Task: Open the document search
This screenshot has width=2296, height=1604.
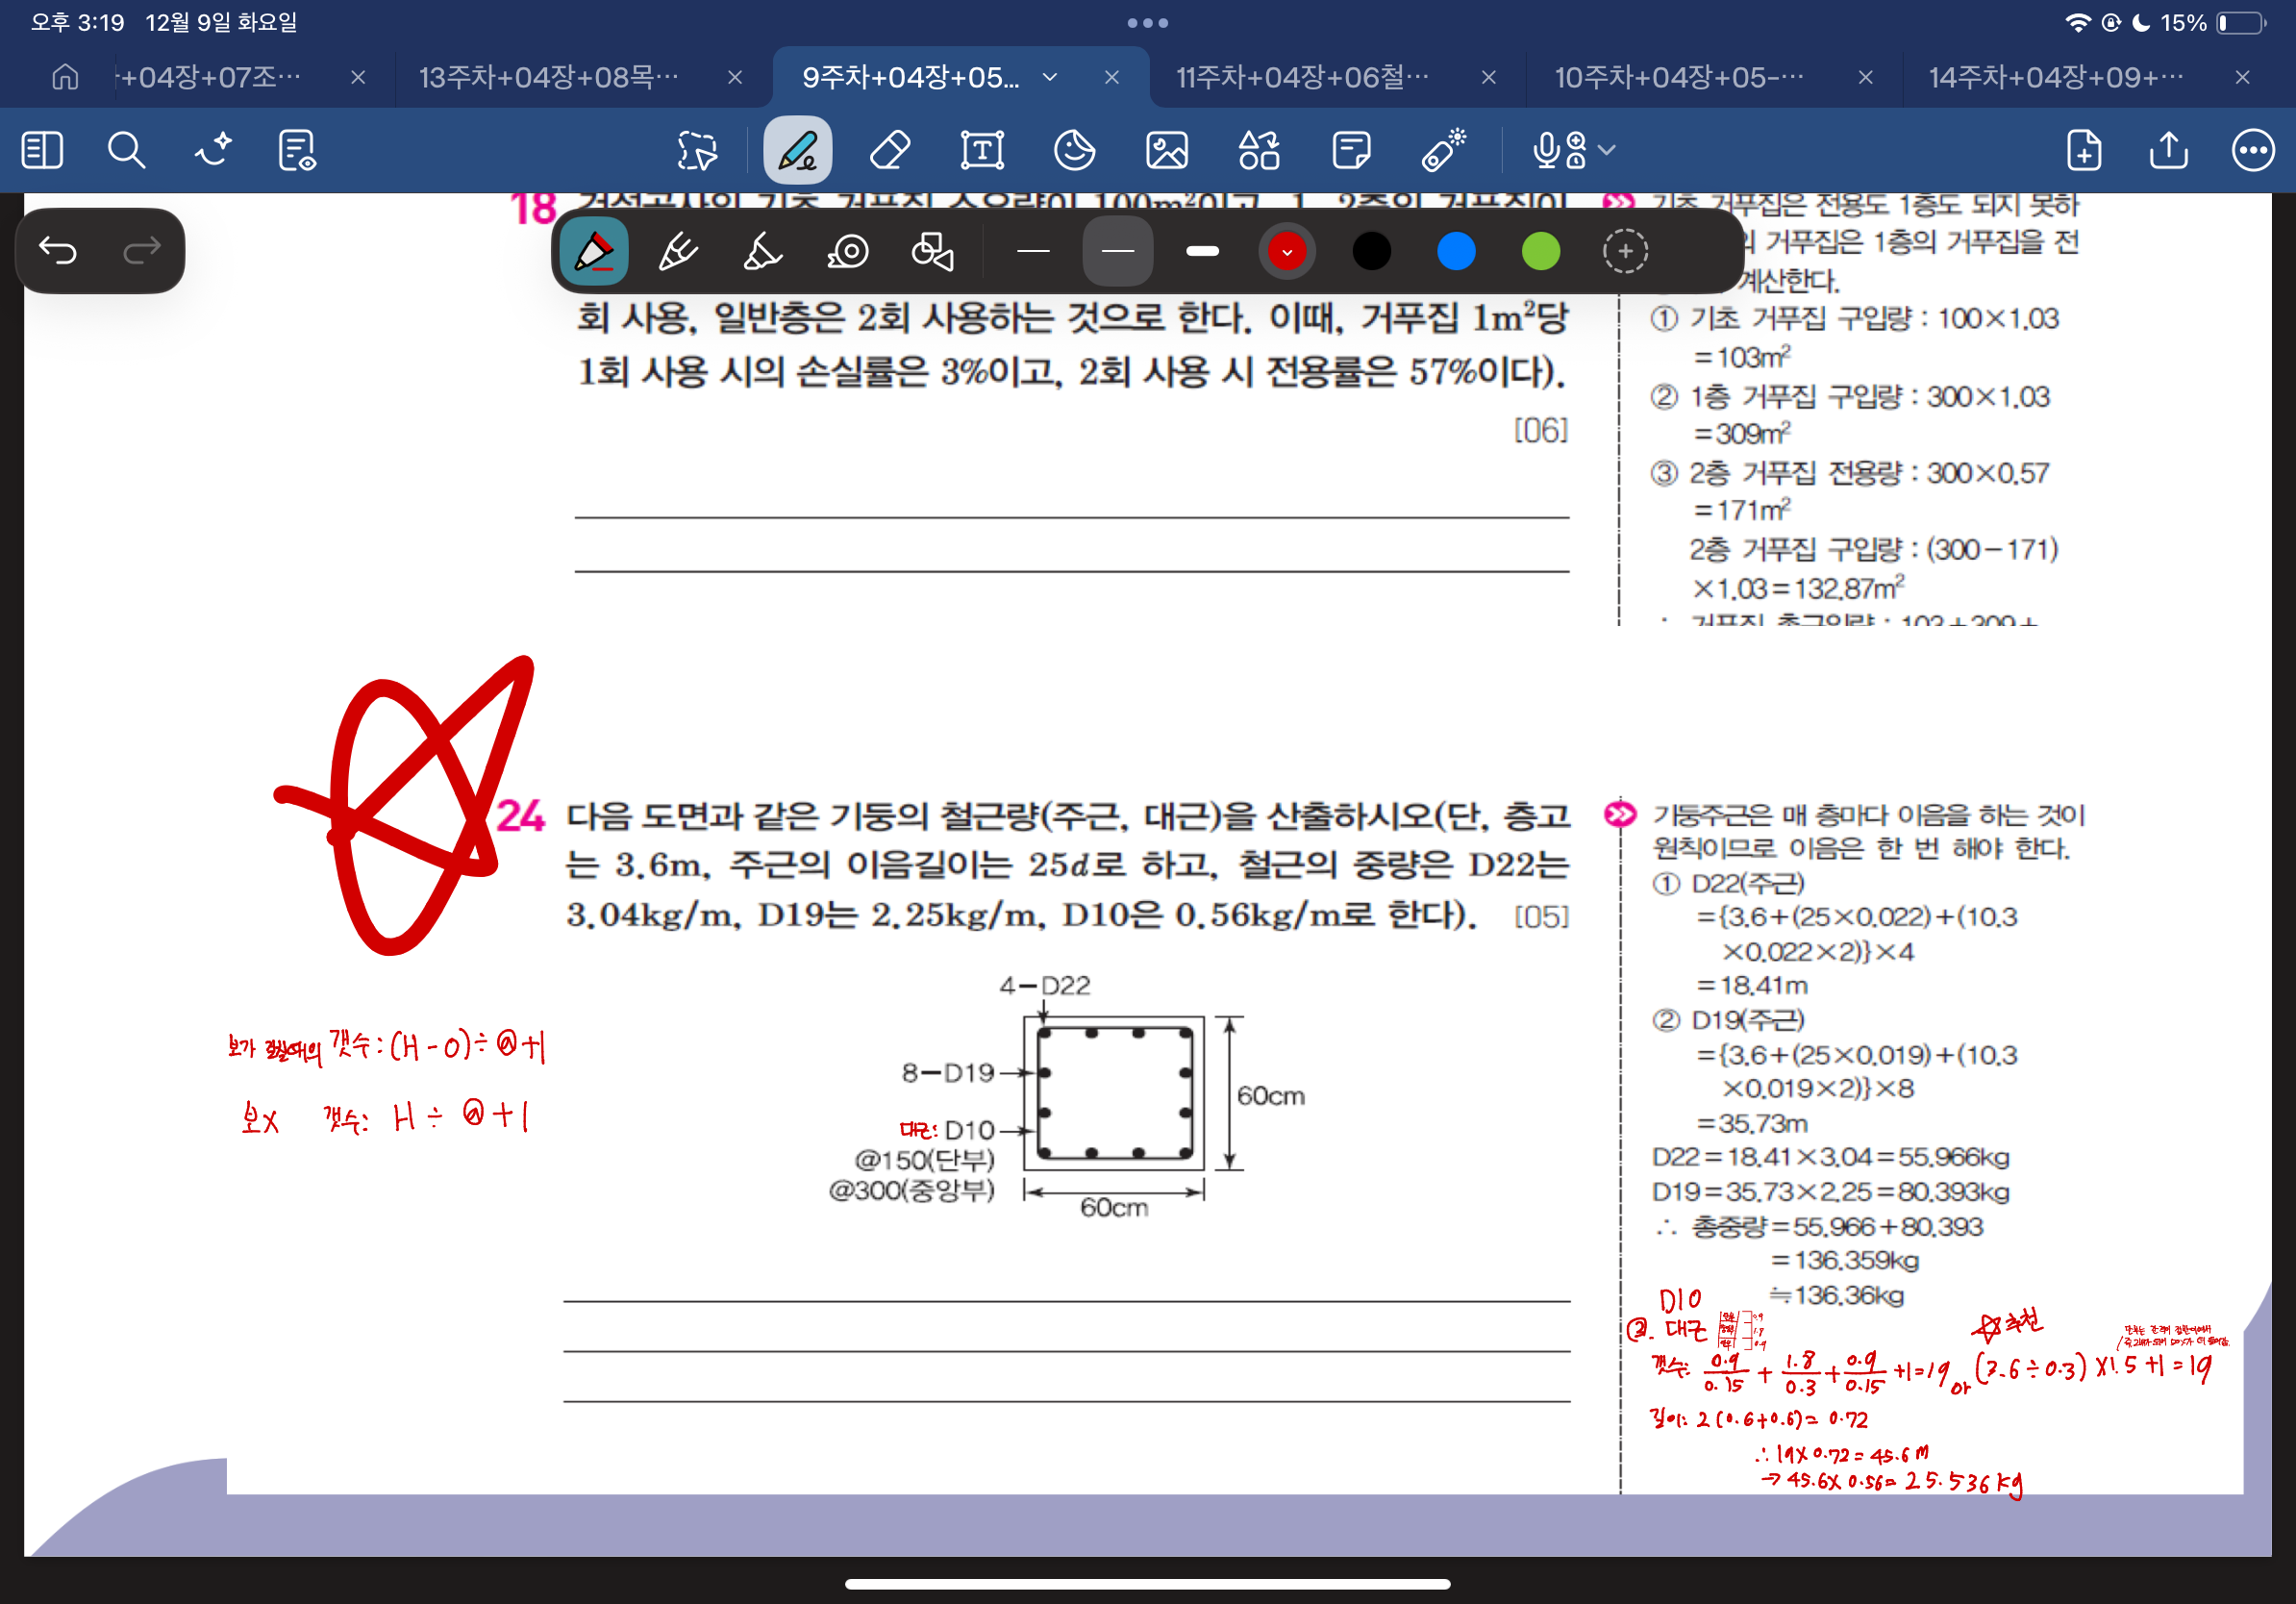Action: point(126,151)
